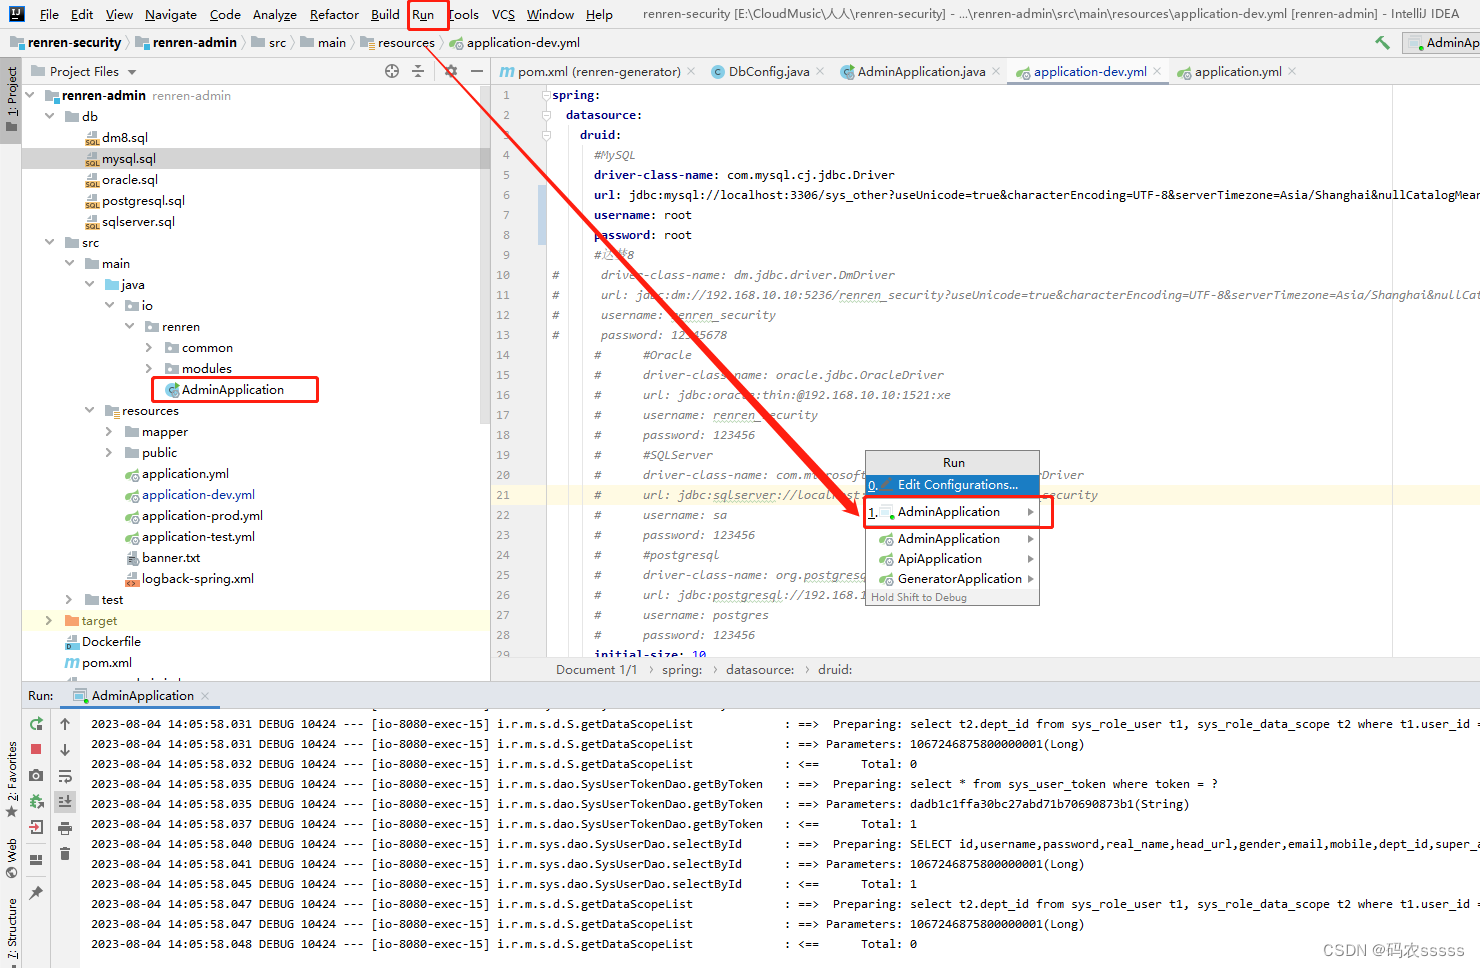Stop the running AdminApplication process
This screenshot has height=968, width=1480.
click(x=36, y=749)
